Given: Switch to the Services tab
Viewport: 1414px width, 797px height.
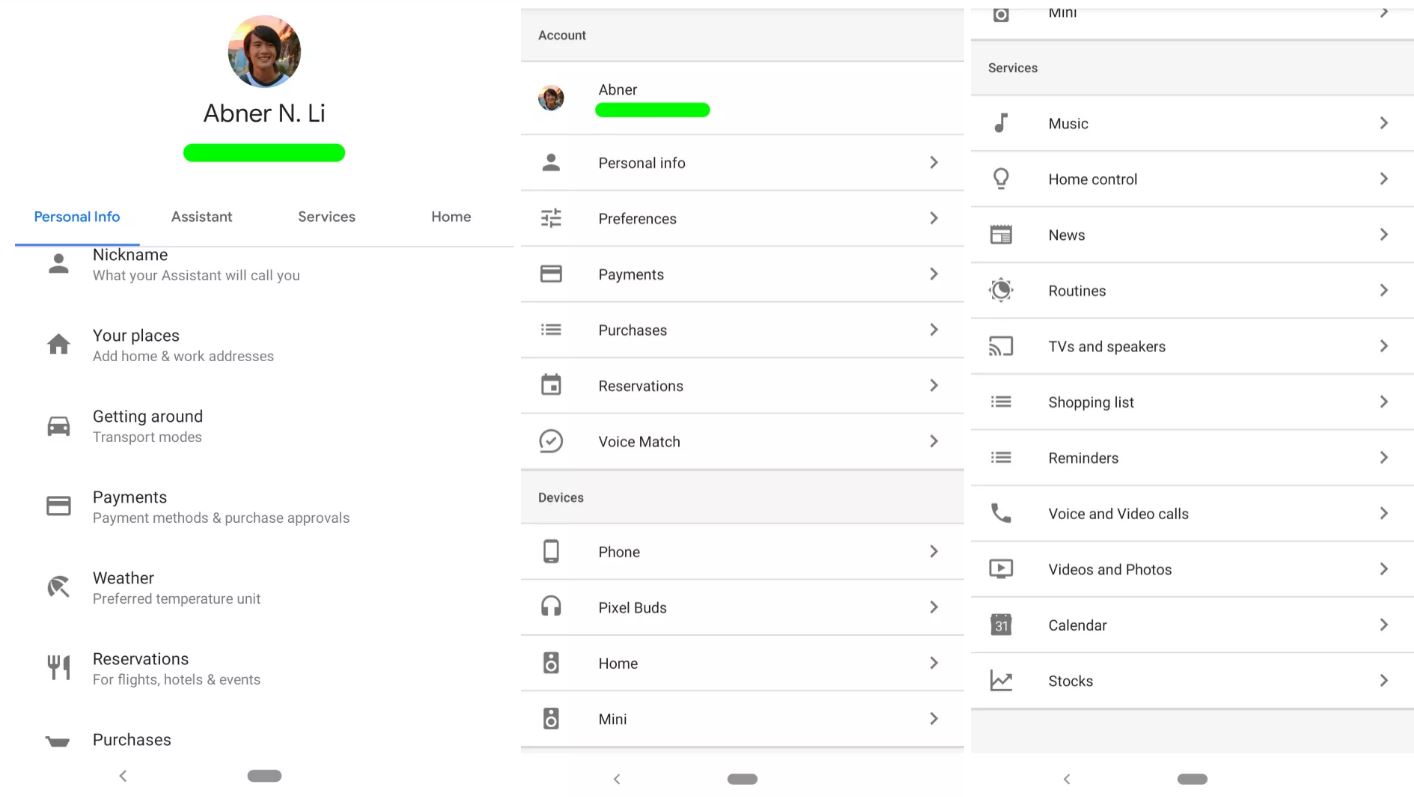Looking at the screenshot, I should coord(326,216).
